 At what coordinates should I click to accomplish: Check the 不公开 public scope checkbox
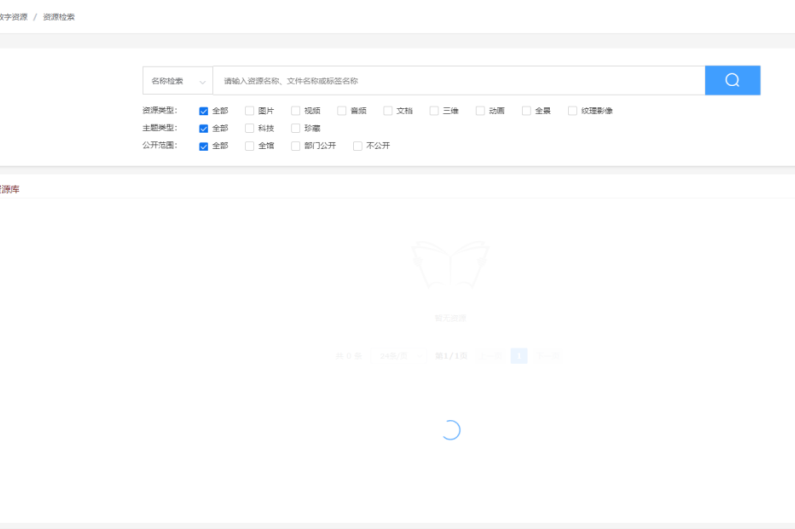tap(357, 146)
